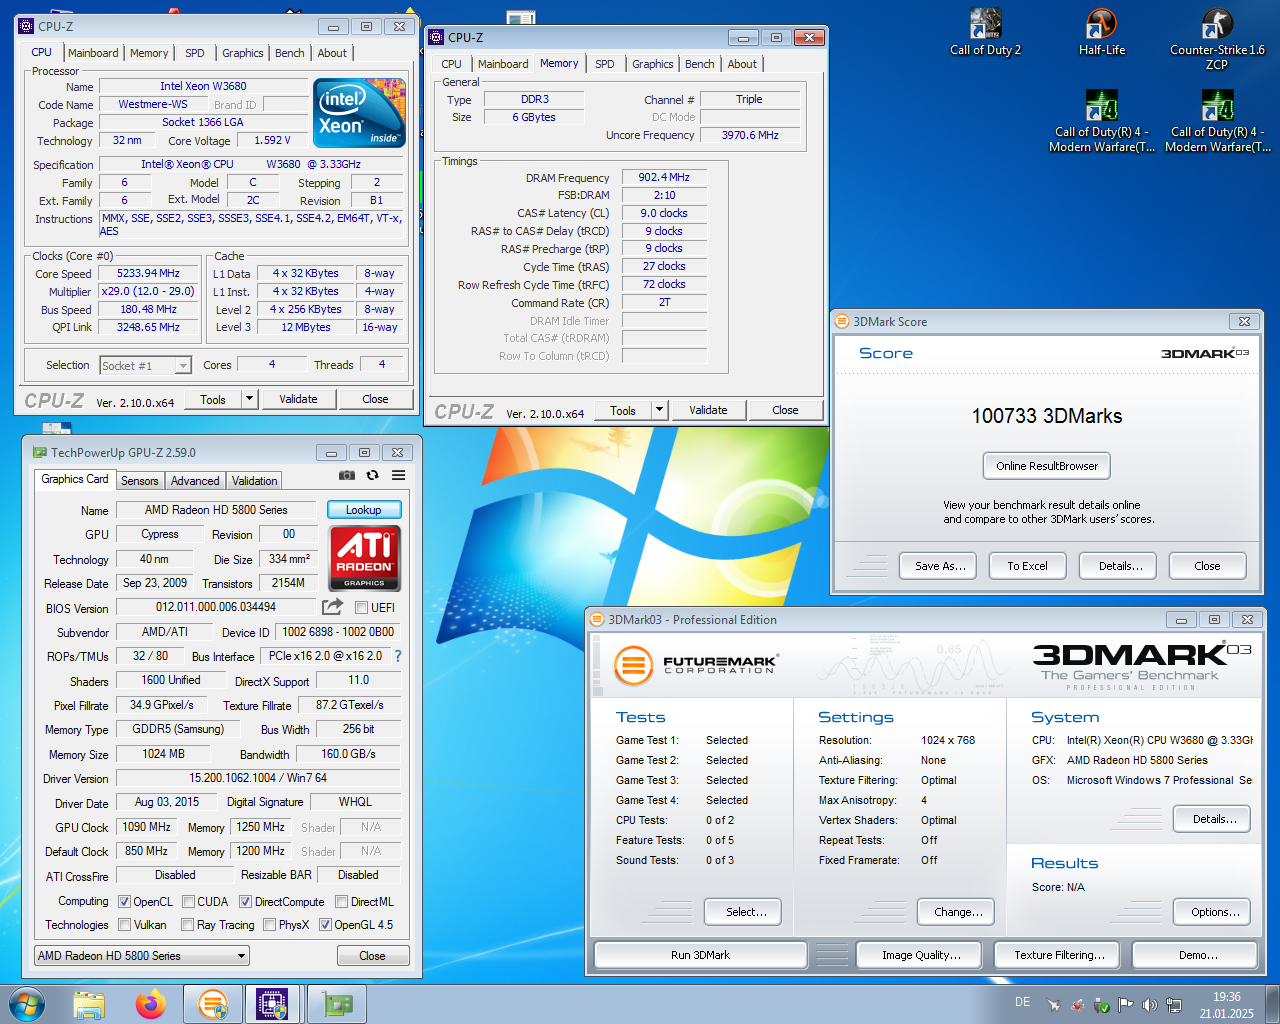Click the Texture Filtering button in 3DMark03
Image resolution: width=1280 pixels, height=1024 pixels.
pyautogui.click(x=1059, y=955)
